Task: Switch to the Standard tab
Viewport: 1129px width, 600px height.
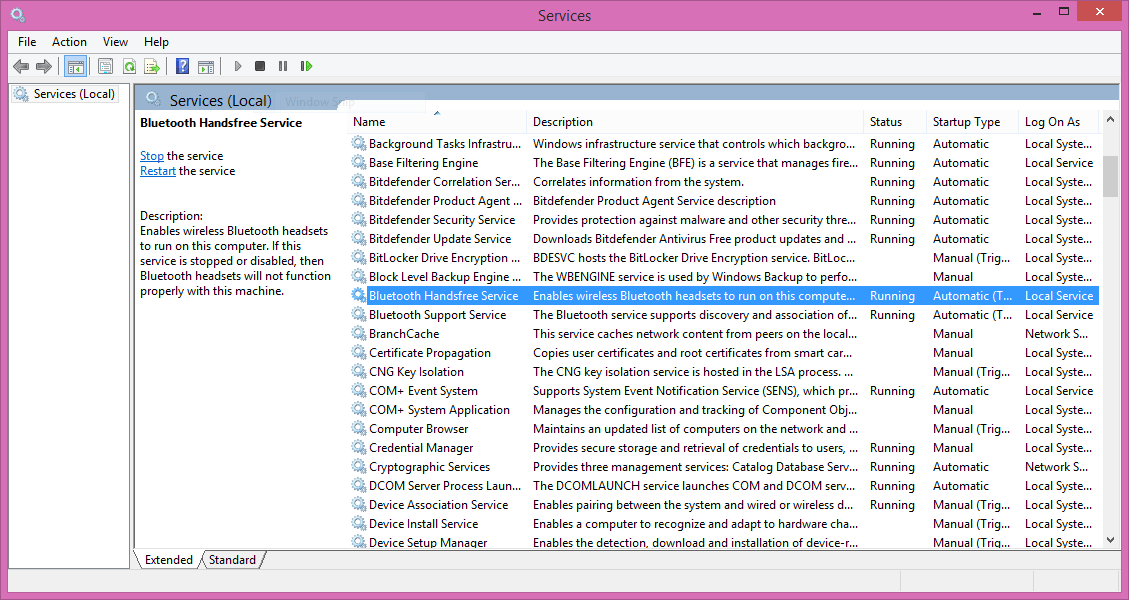Action: coord(232,560)
